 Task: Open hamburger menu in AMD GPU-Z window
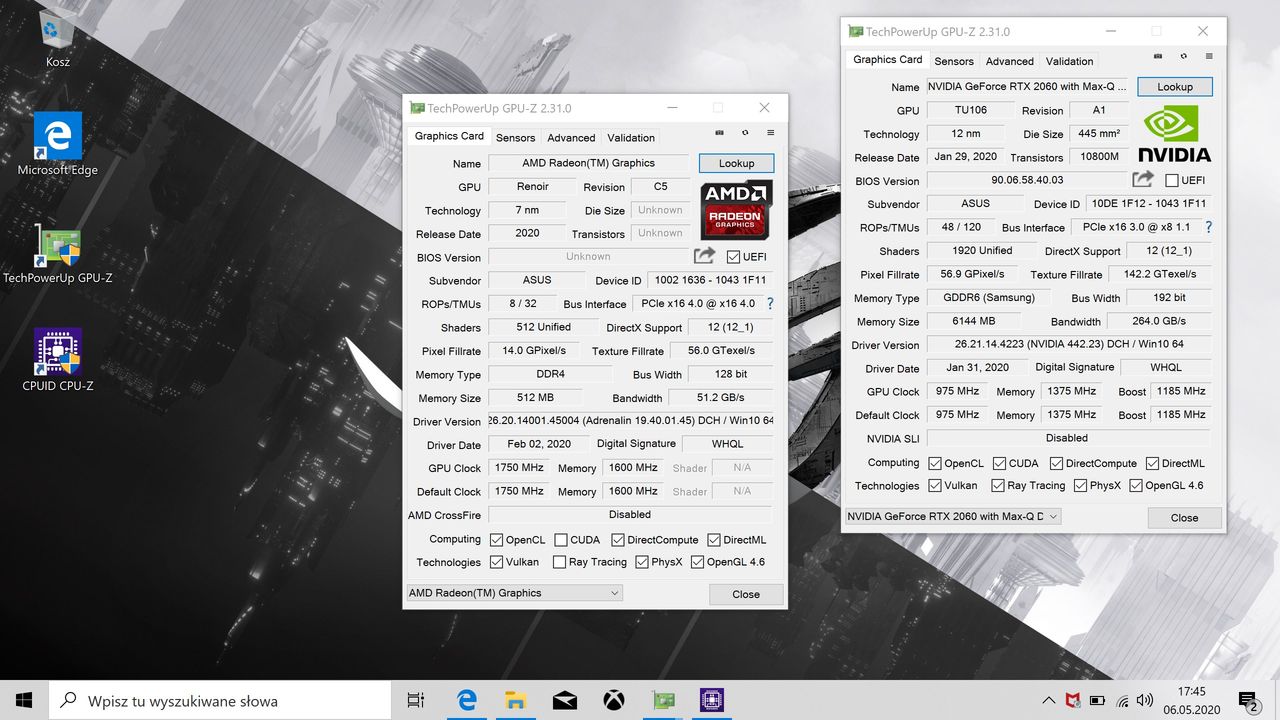770,133
